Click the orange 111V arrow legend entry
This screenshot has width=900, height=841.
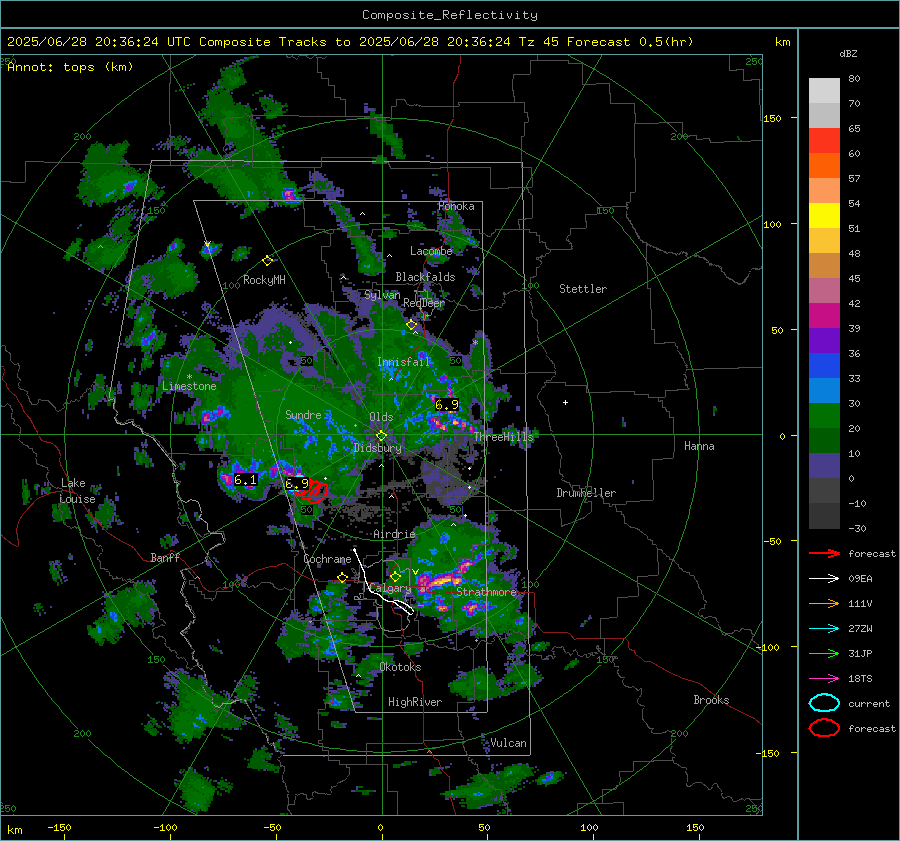(x=824, y=603)
